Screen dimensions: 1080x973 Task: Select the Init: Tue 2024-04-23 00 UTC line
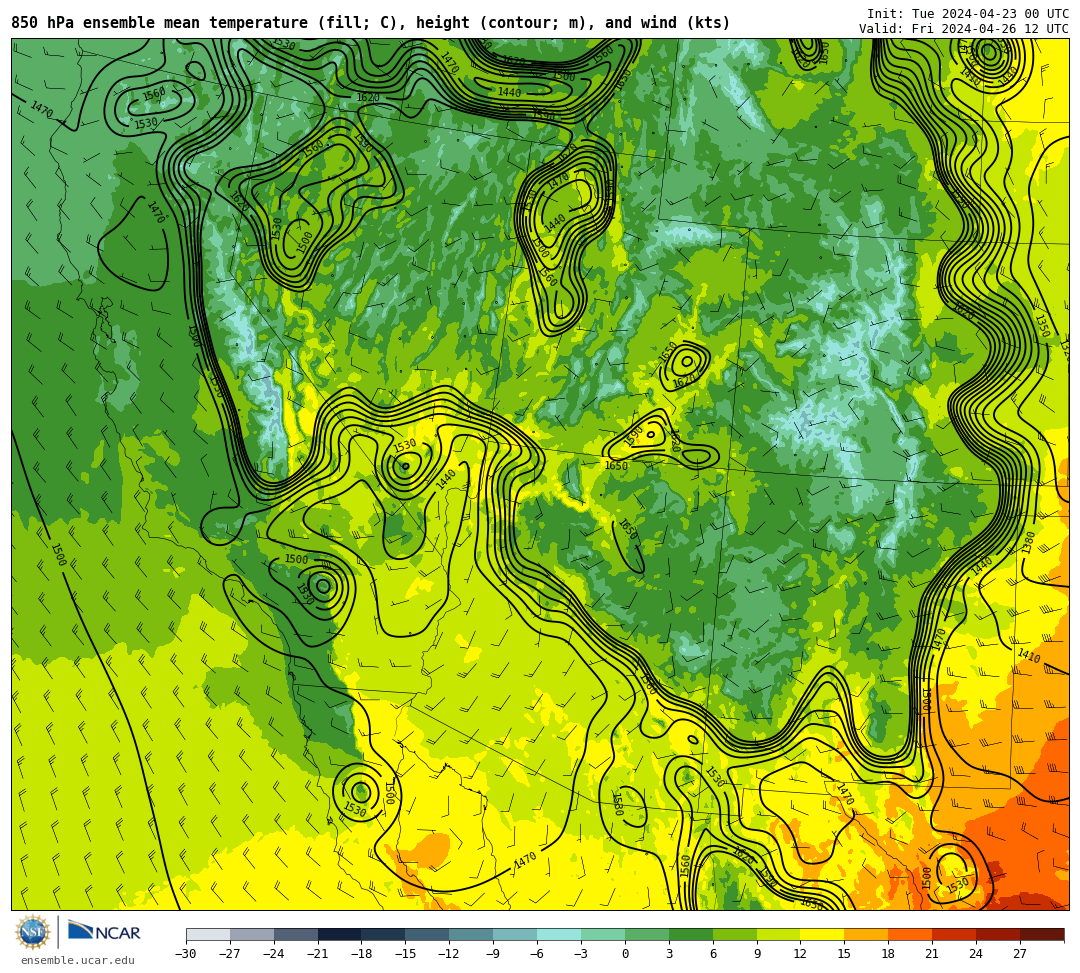[968, 14]
